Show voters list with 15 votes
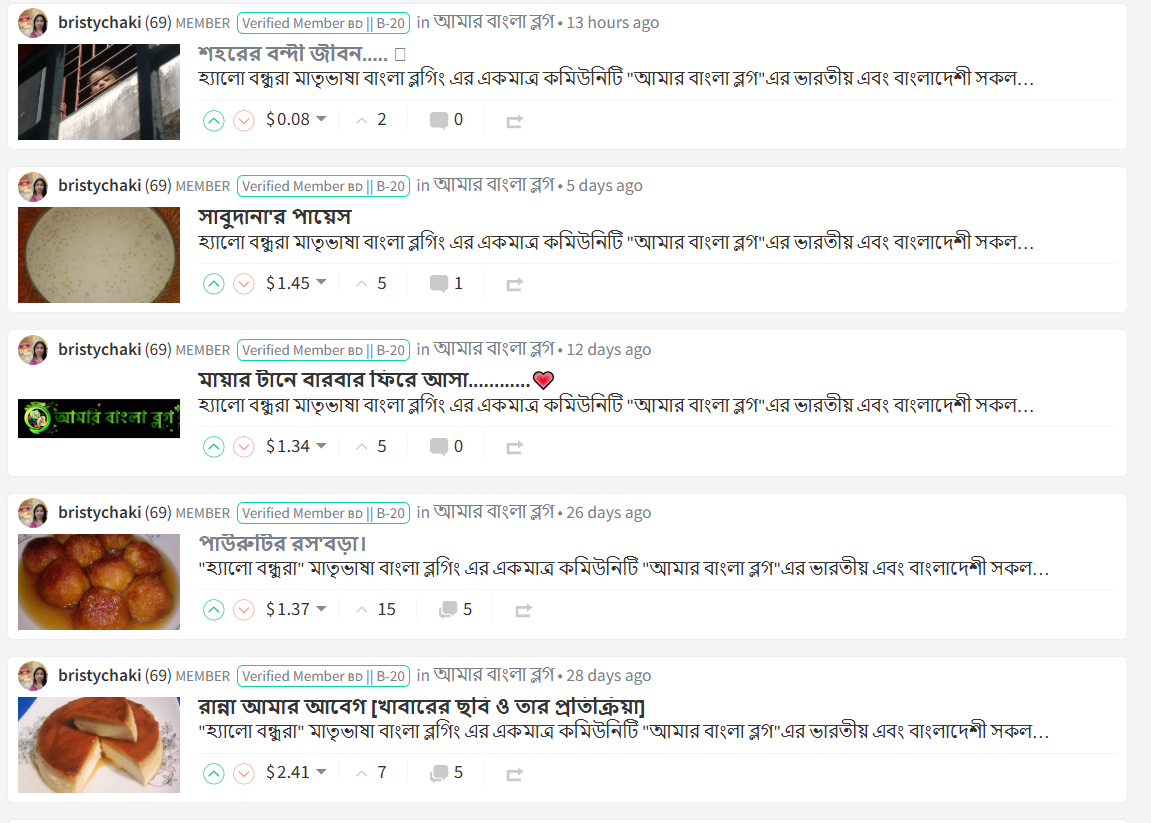Screen dimensions: 1151x823 376,609
